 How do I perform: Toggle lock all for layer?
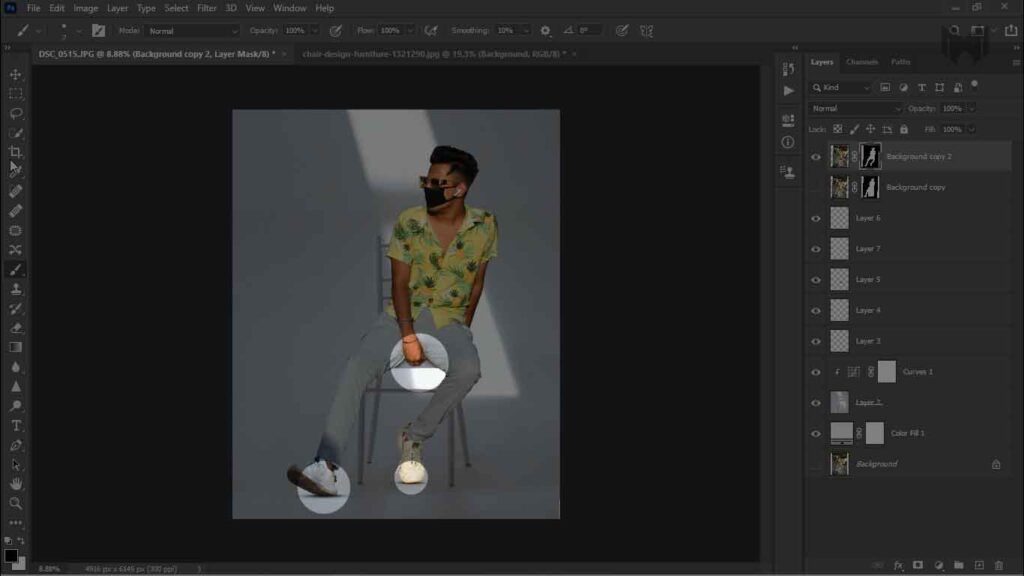tap(904, 129)
